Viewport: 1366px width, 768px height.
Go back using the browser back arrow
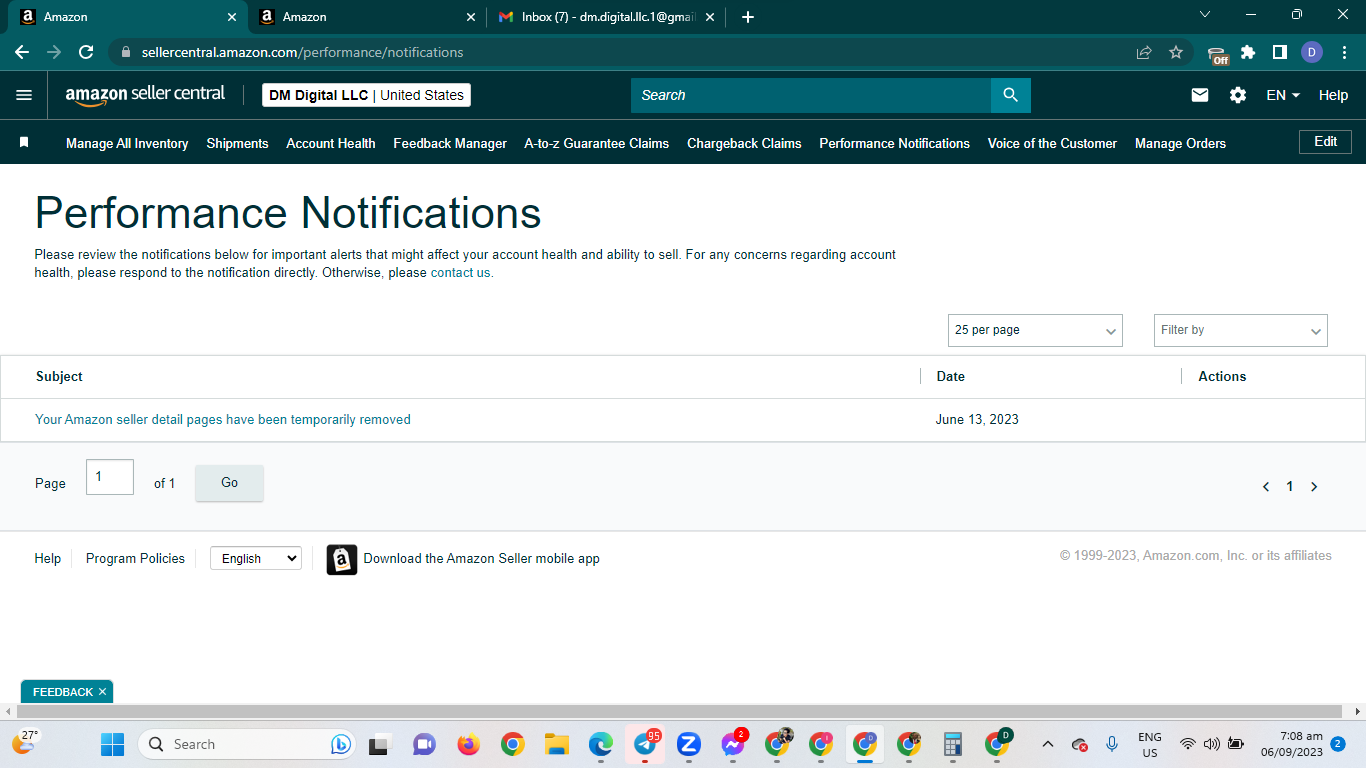[22, 52]
